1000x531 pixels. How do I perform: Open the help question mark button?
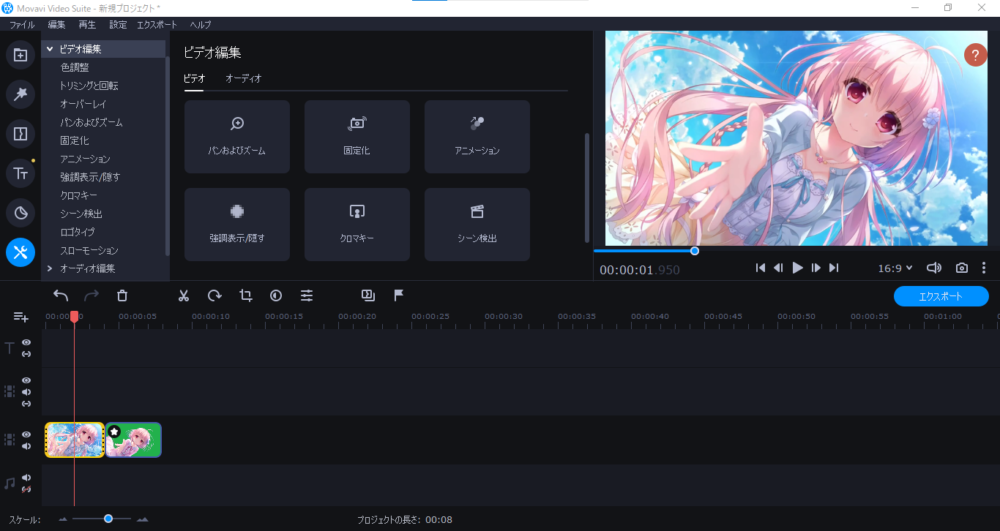[x=975, y=55]
